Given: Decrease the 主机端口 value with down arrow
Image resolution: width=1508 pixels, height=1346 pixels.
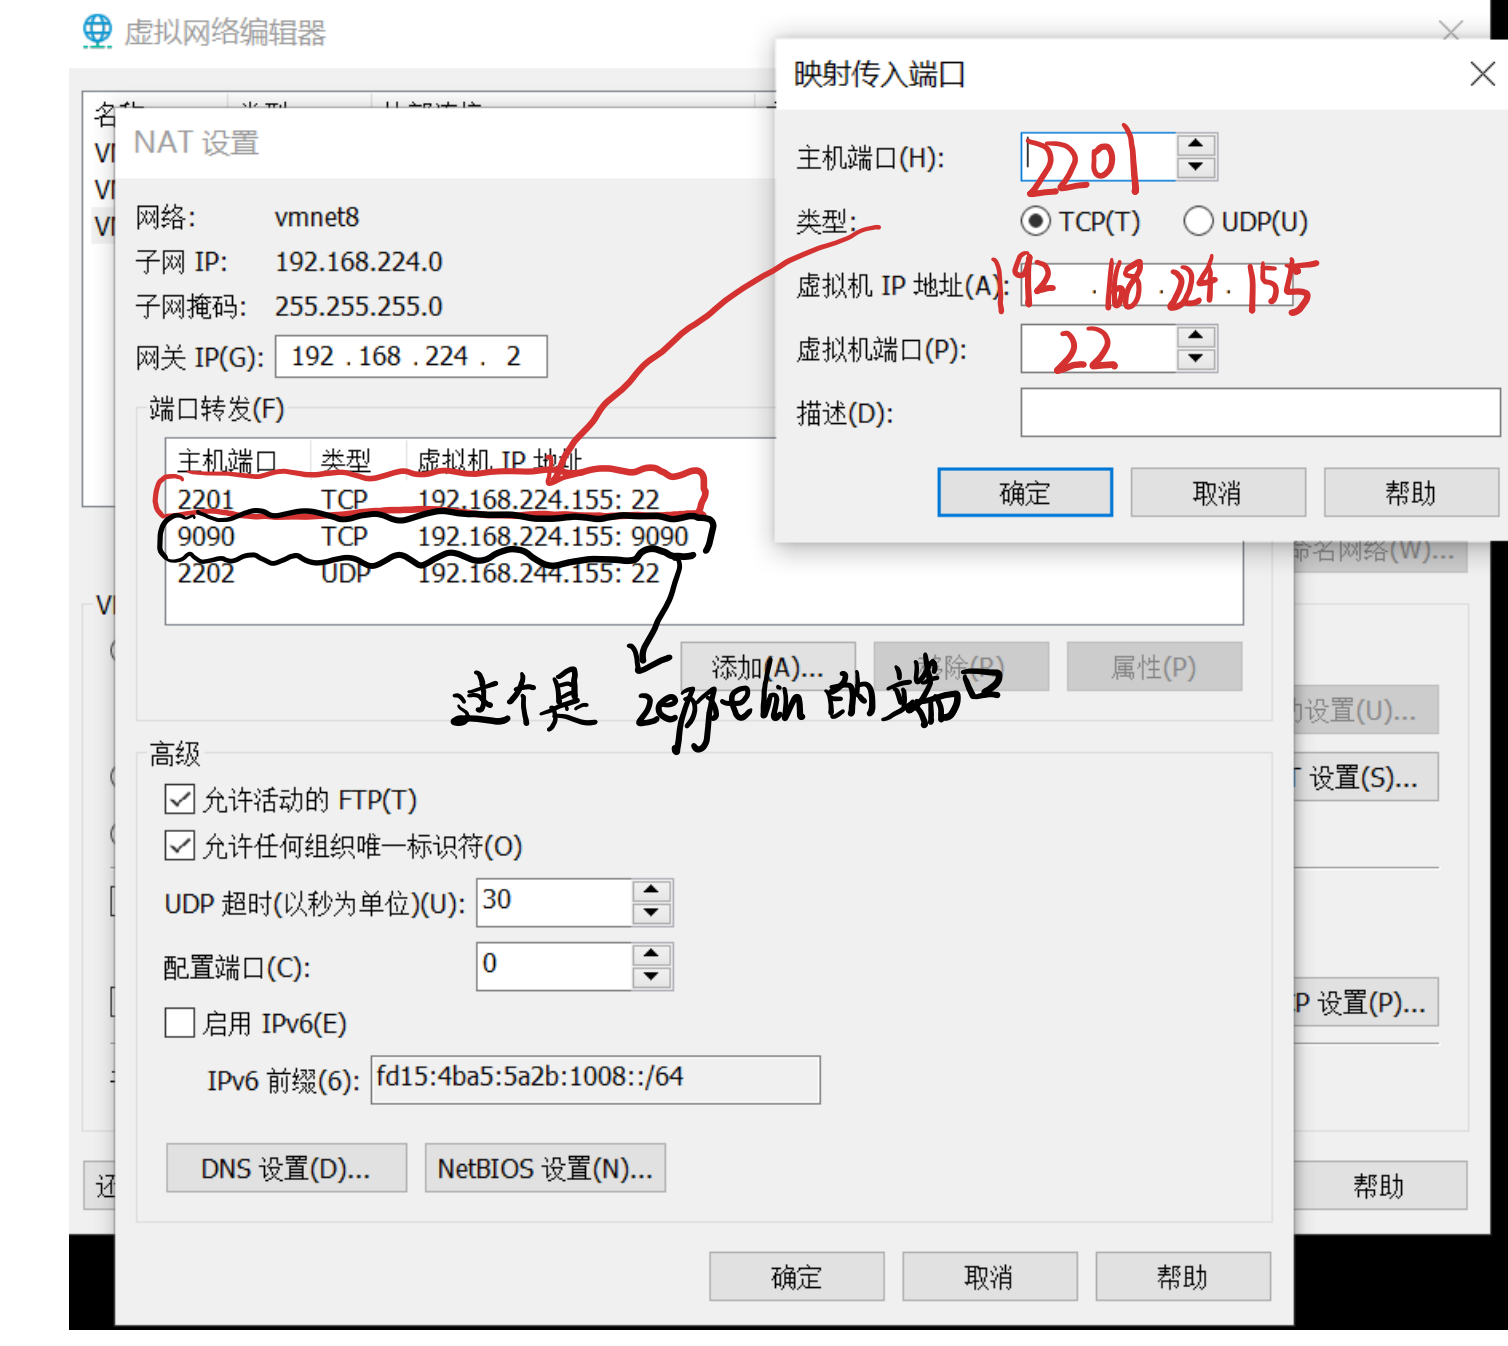Looking at the screenshot, I should (1196, 168).
